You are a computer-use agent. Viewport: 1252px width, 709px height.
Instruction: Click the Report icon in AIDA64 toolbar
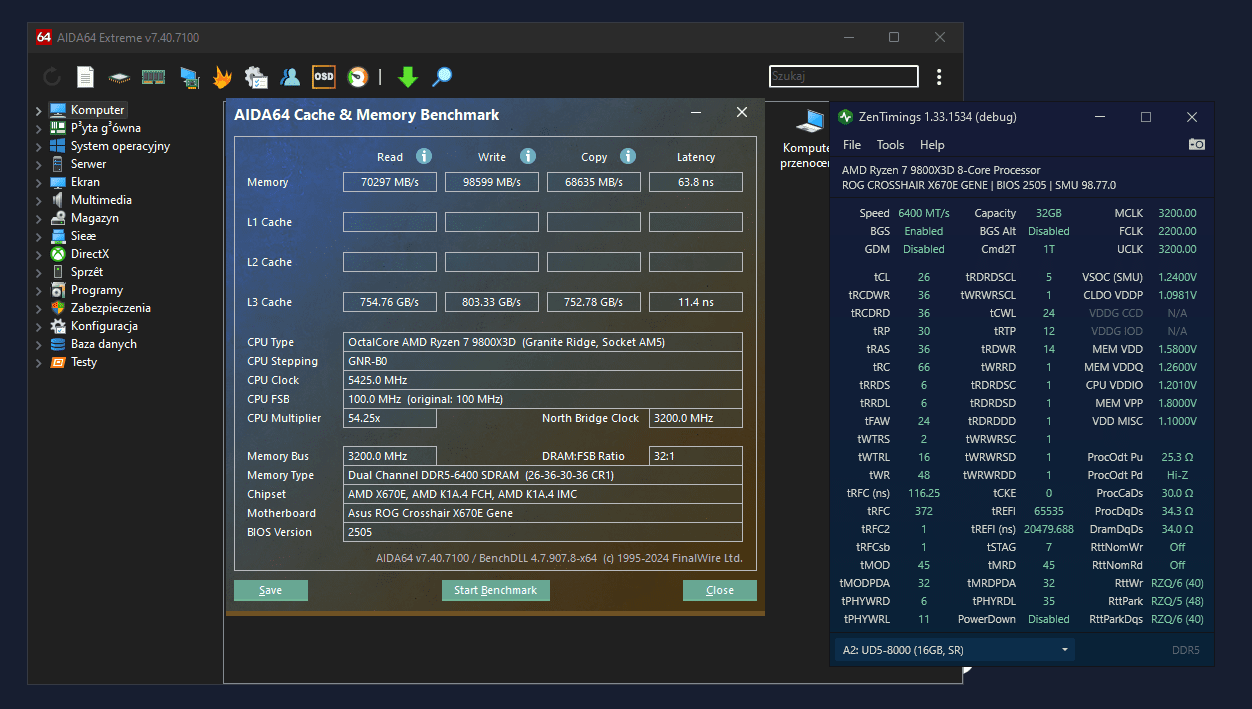(x=86, y=77)
